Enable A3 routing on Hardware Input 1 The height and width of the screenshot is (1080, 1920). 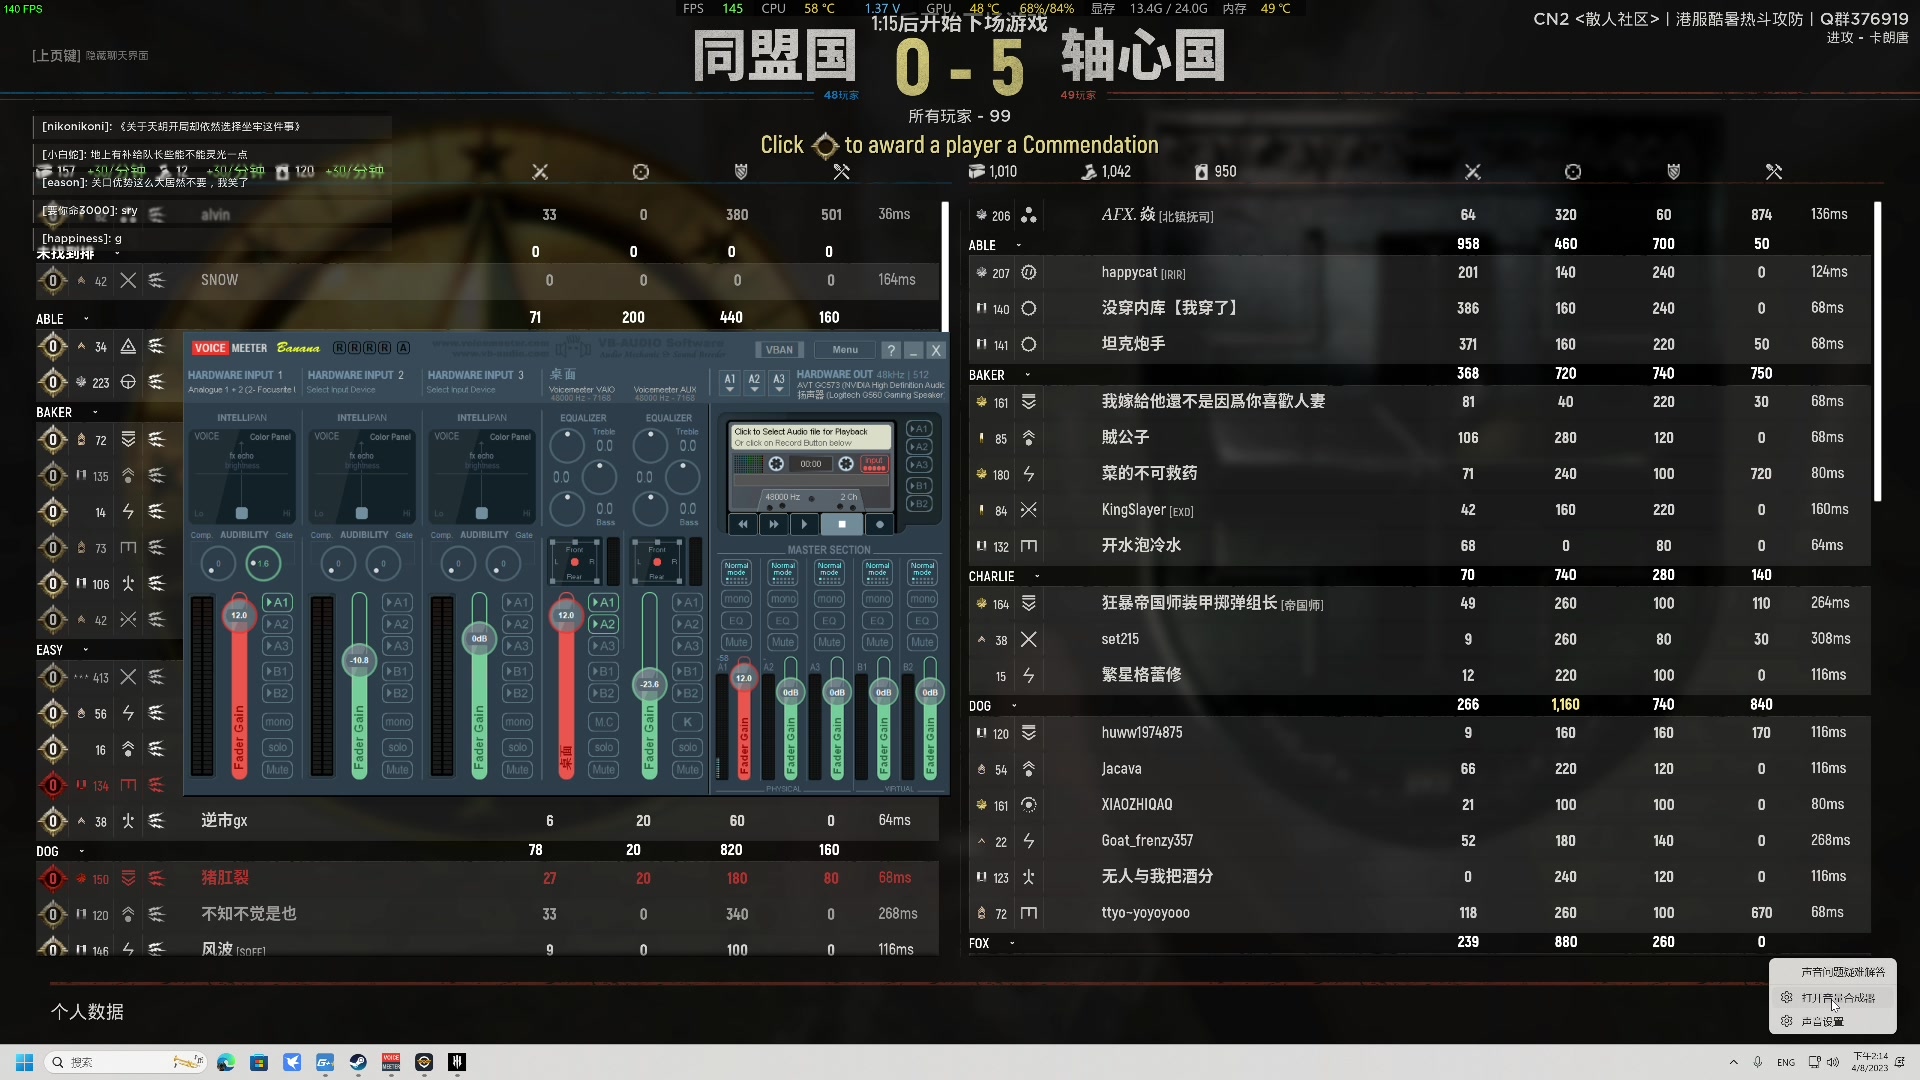click(x=277, y=646)
